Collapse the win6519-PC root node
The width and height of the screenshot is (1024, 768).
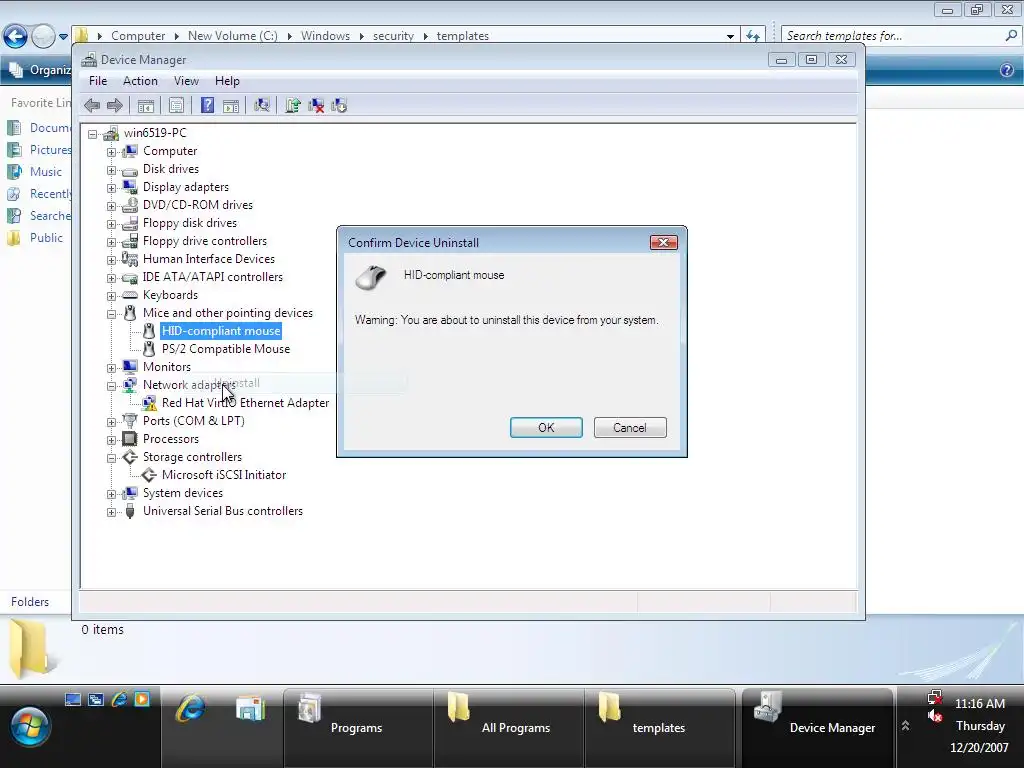93,135
